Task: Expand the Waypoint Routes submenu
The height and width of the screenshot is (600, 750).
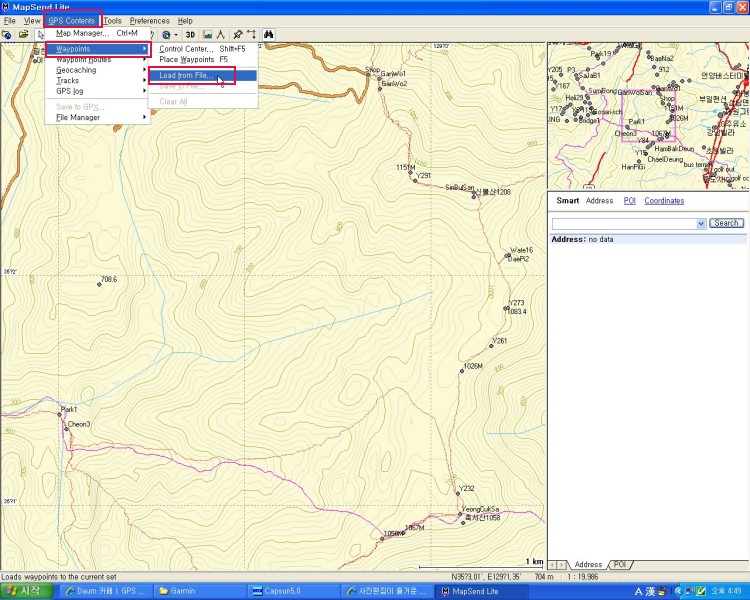Action: (x=97, y=60)
